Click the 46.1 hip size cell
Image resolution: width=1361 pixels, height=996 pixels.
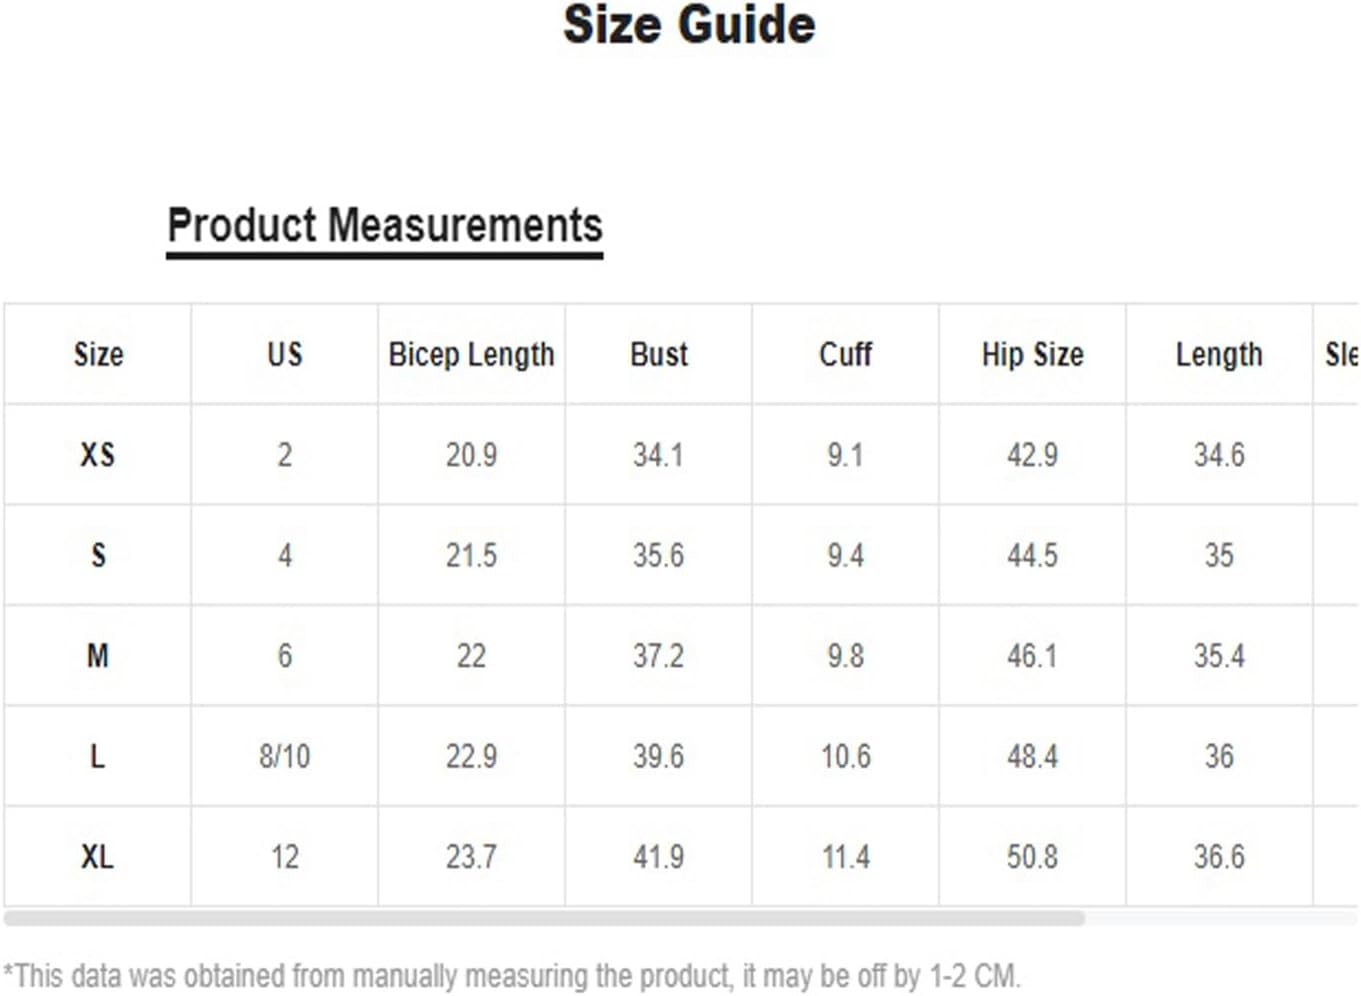[1032, 656]
